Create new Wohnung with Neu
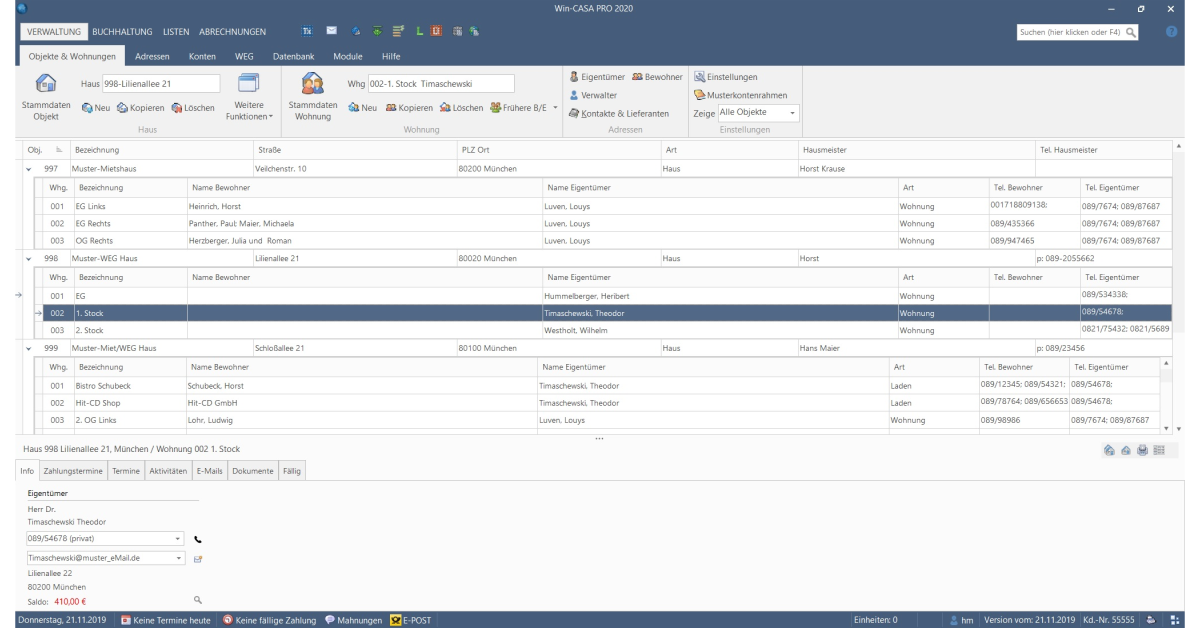This screenshot has width=1200, height=628. pos(361,107)
